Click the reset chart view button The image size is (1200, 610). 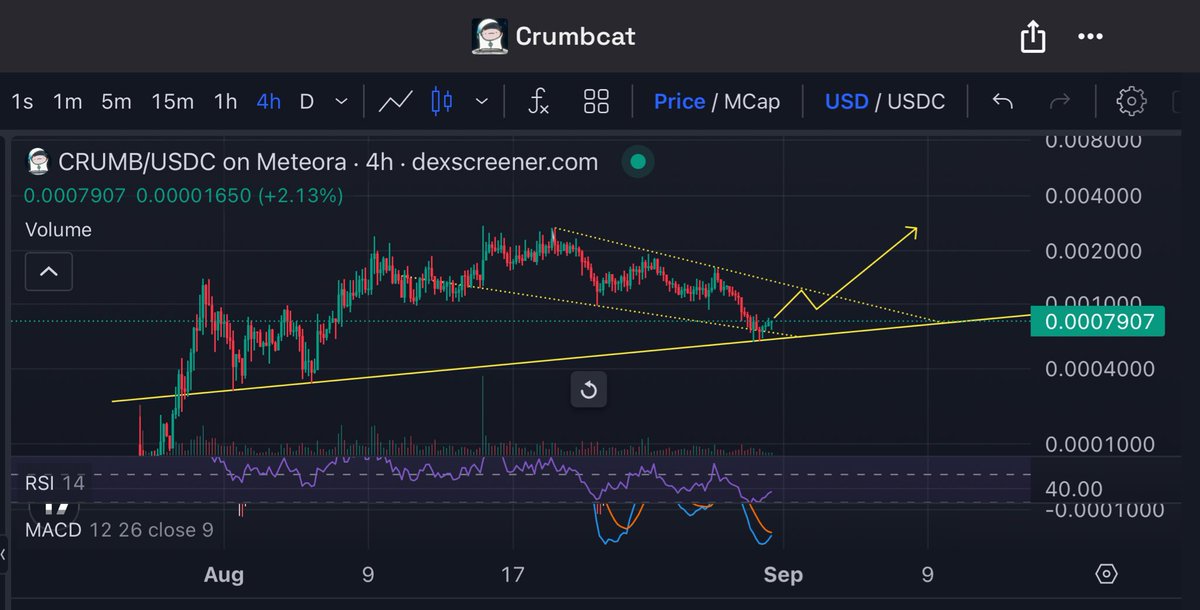click(x=589, y=390)
